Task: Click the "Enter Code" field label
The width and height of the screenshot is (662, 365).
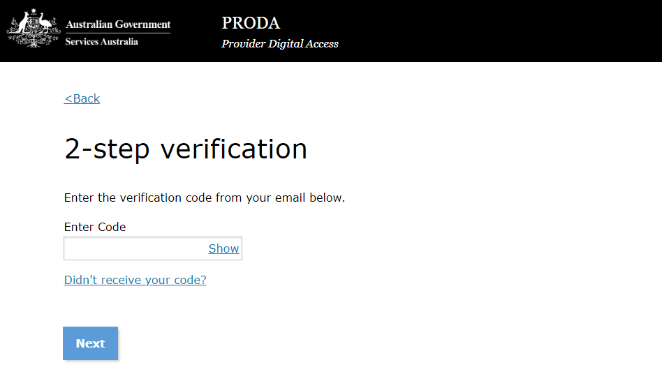Action: coord(95,227)
